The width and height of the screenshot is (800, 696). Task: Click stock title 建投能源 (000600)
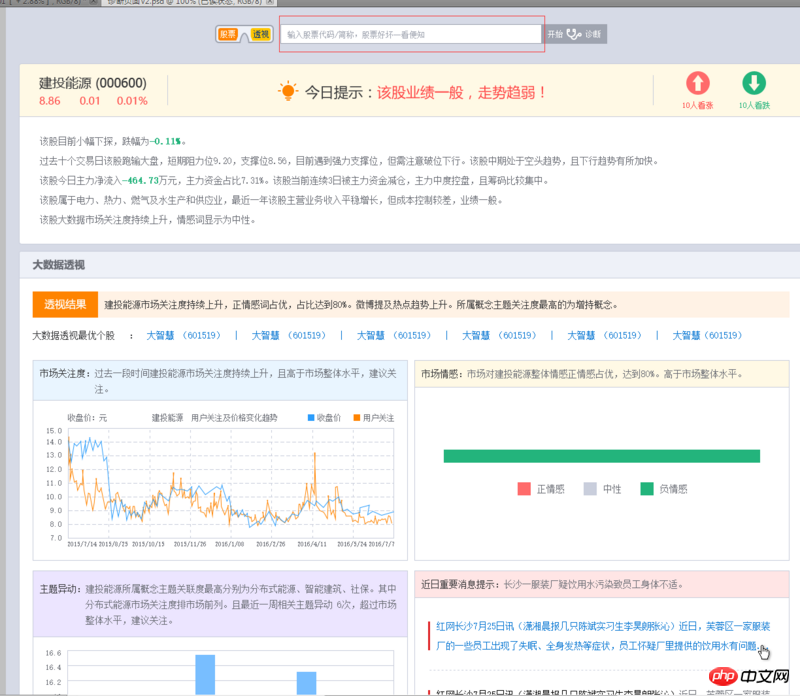point(93,83)
